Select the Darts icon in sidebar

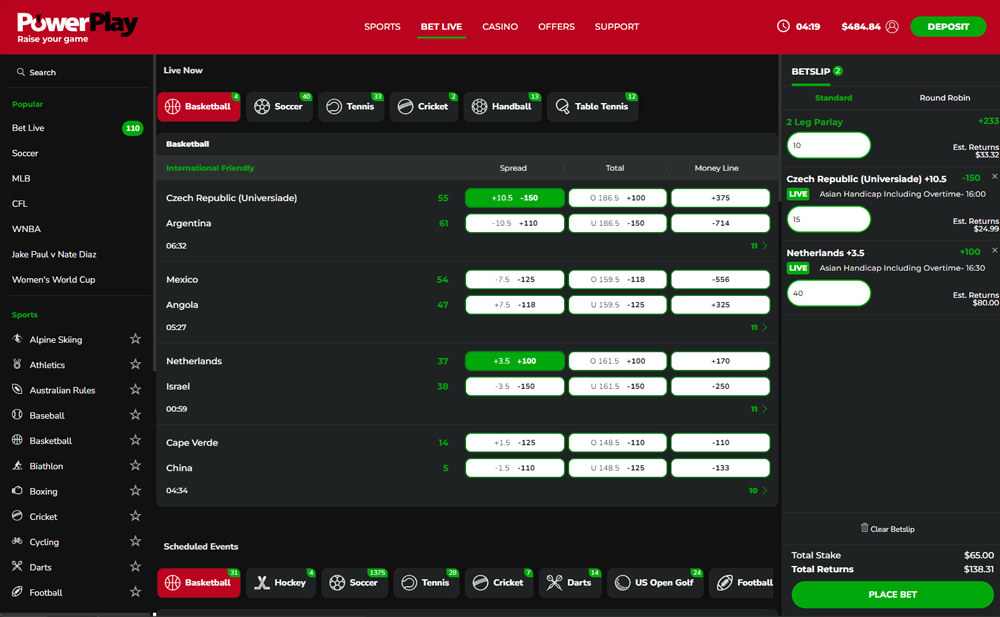point(17,566)
